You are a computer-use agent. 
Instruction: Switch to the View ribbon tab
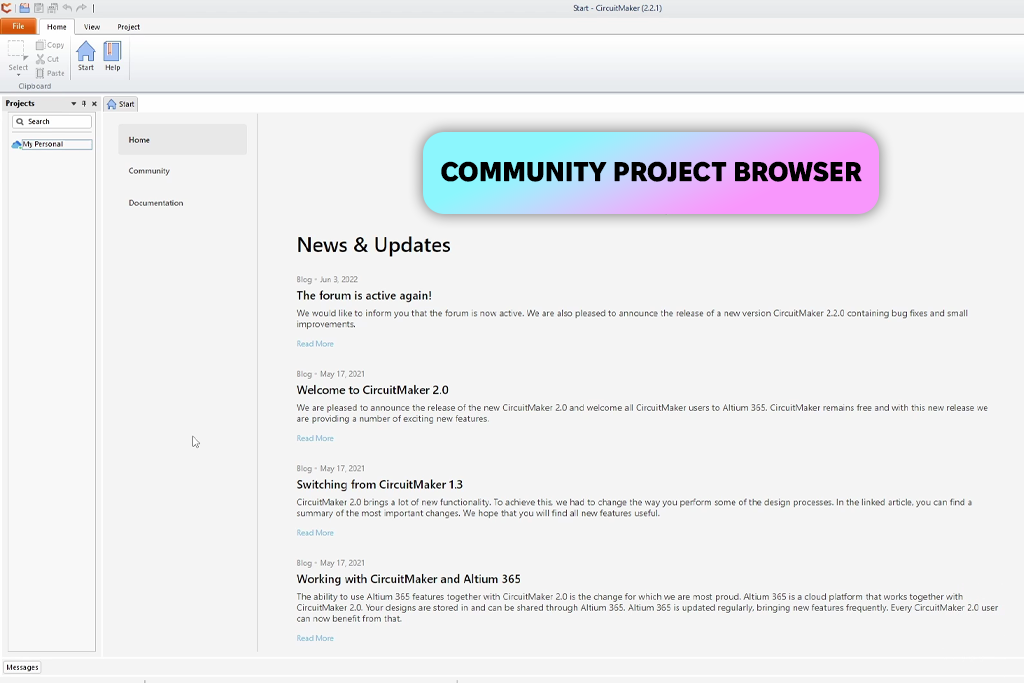point(92,27)
